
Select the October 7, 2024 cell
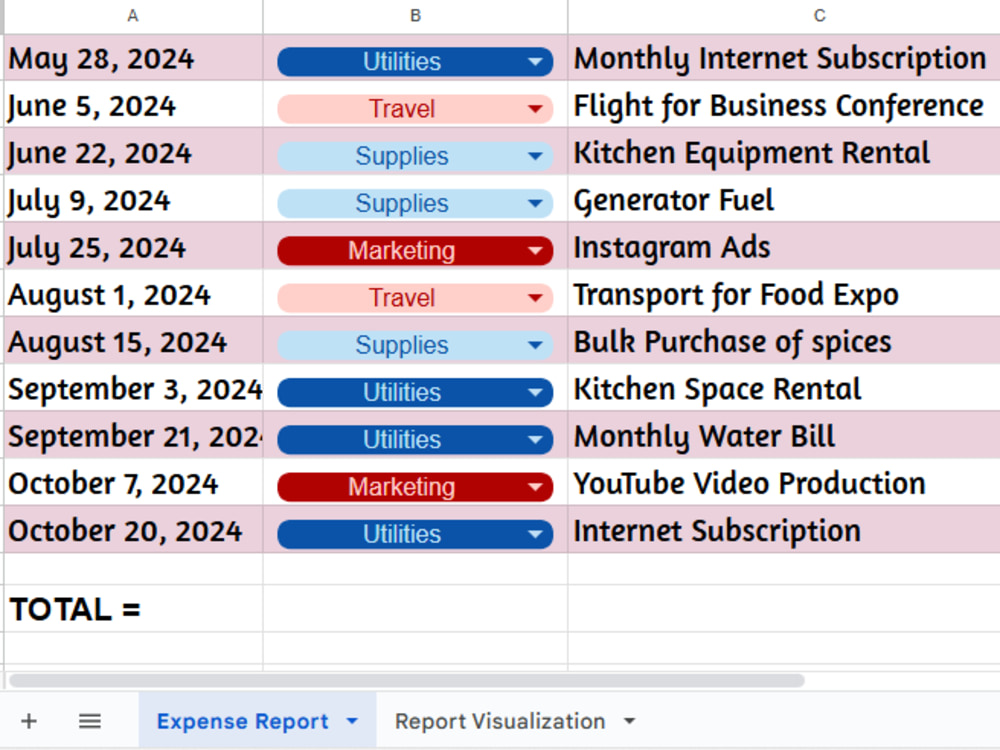point(133,482)
